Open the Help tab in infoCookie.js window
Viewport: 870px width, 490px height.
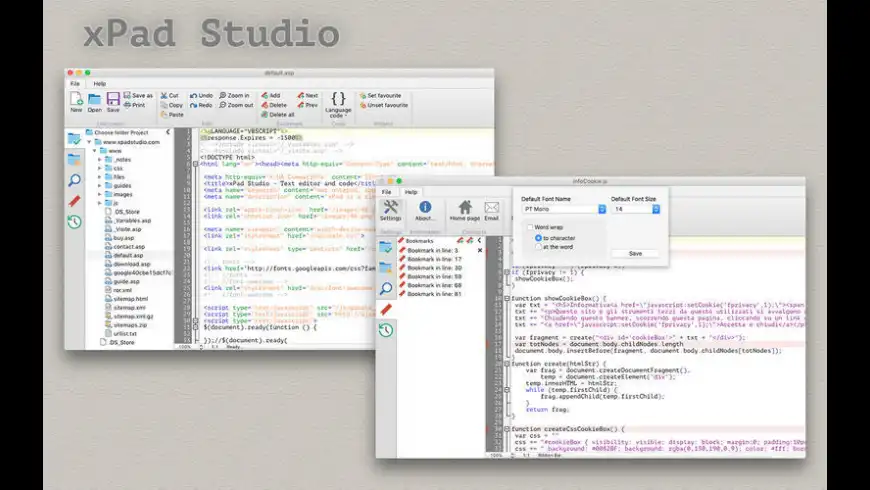pos(411,192)
